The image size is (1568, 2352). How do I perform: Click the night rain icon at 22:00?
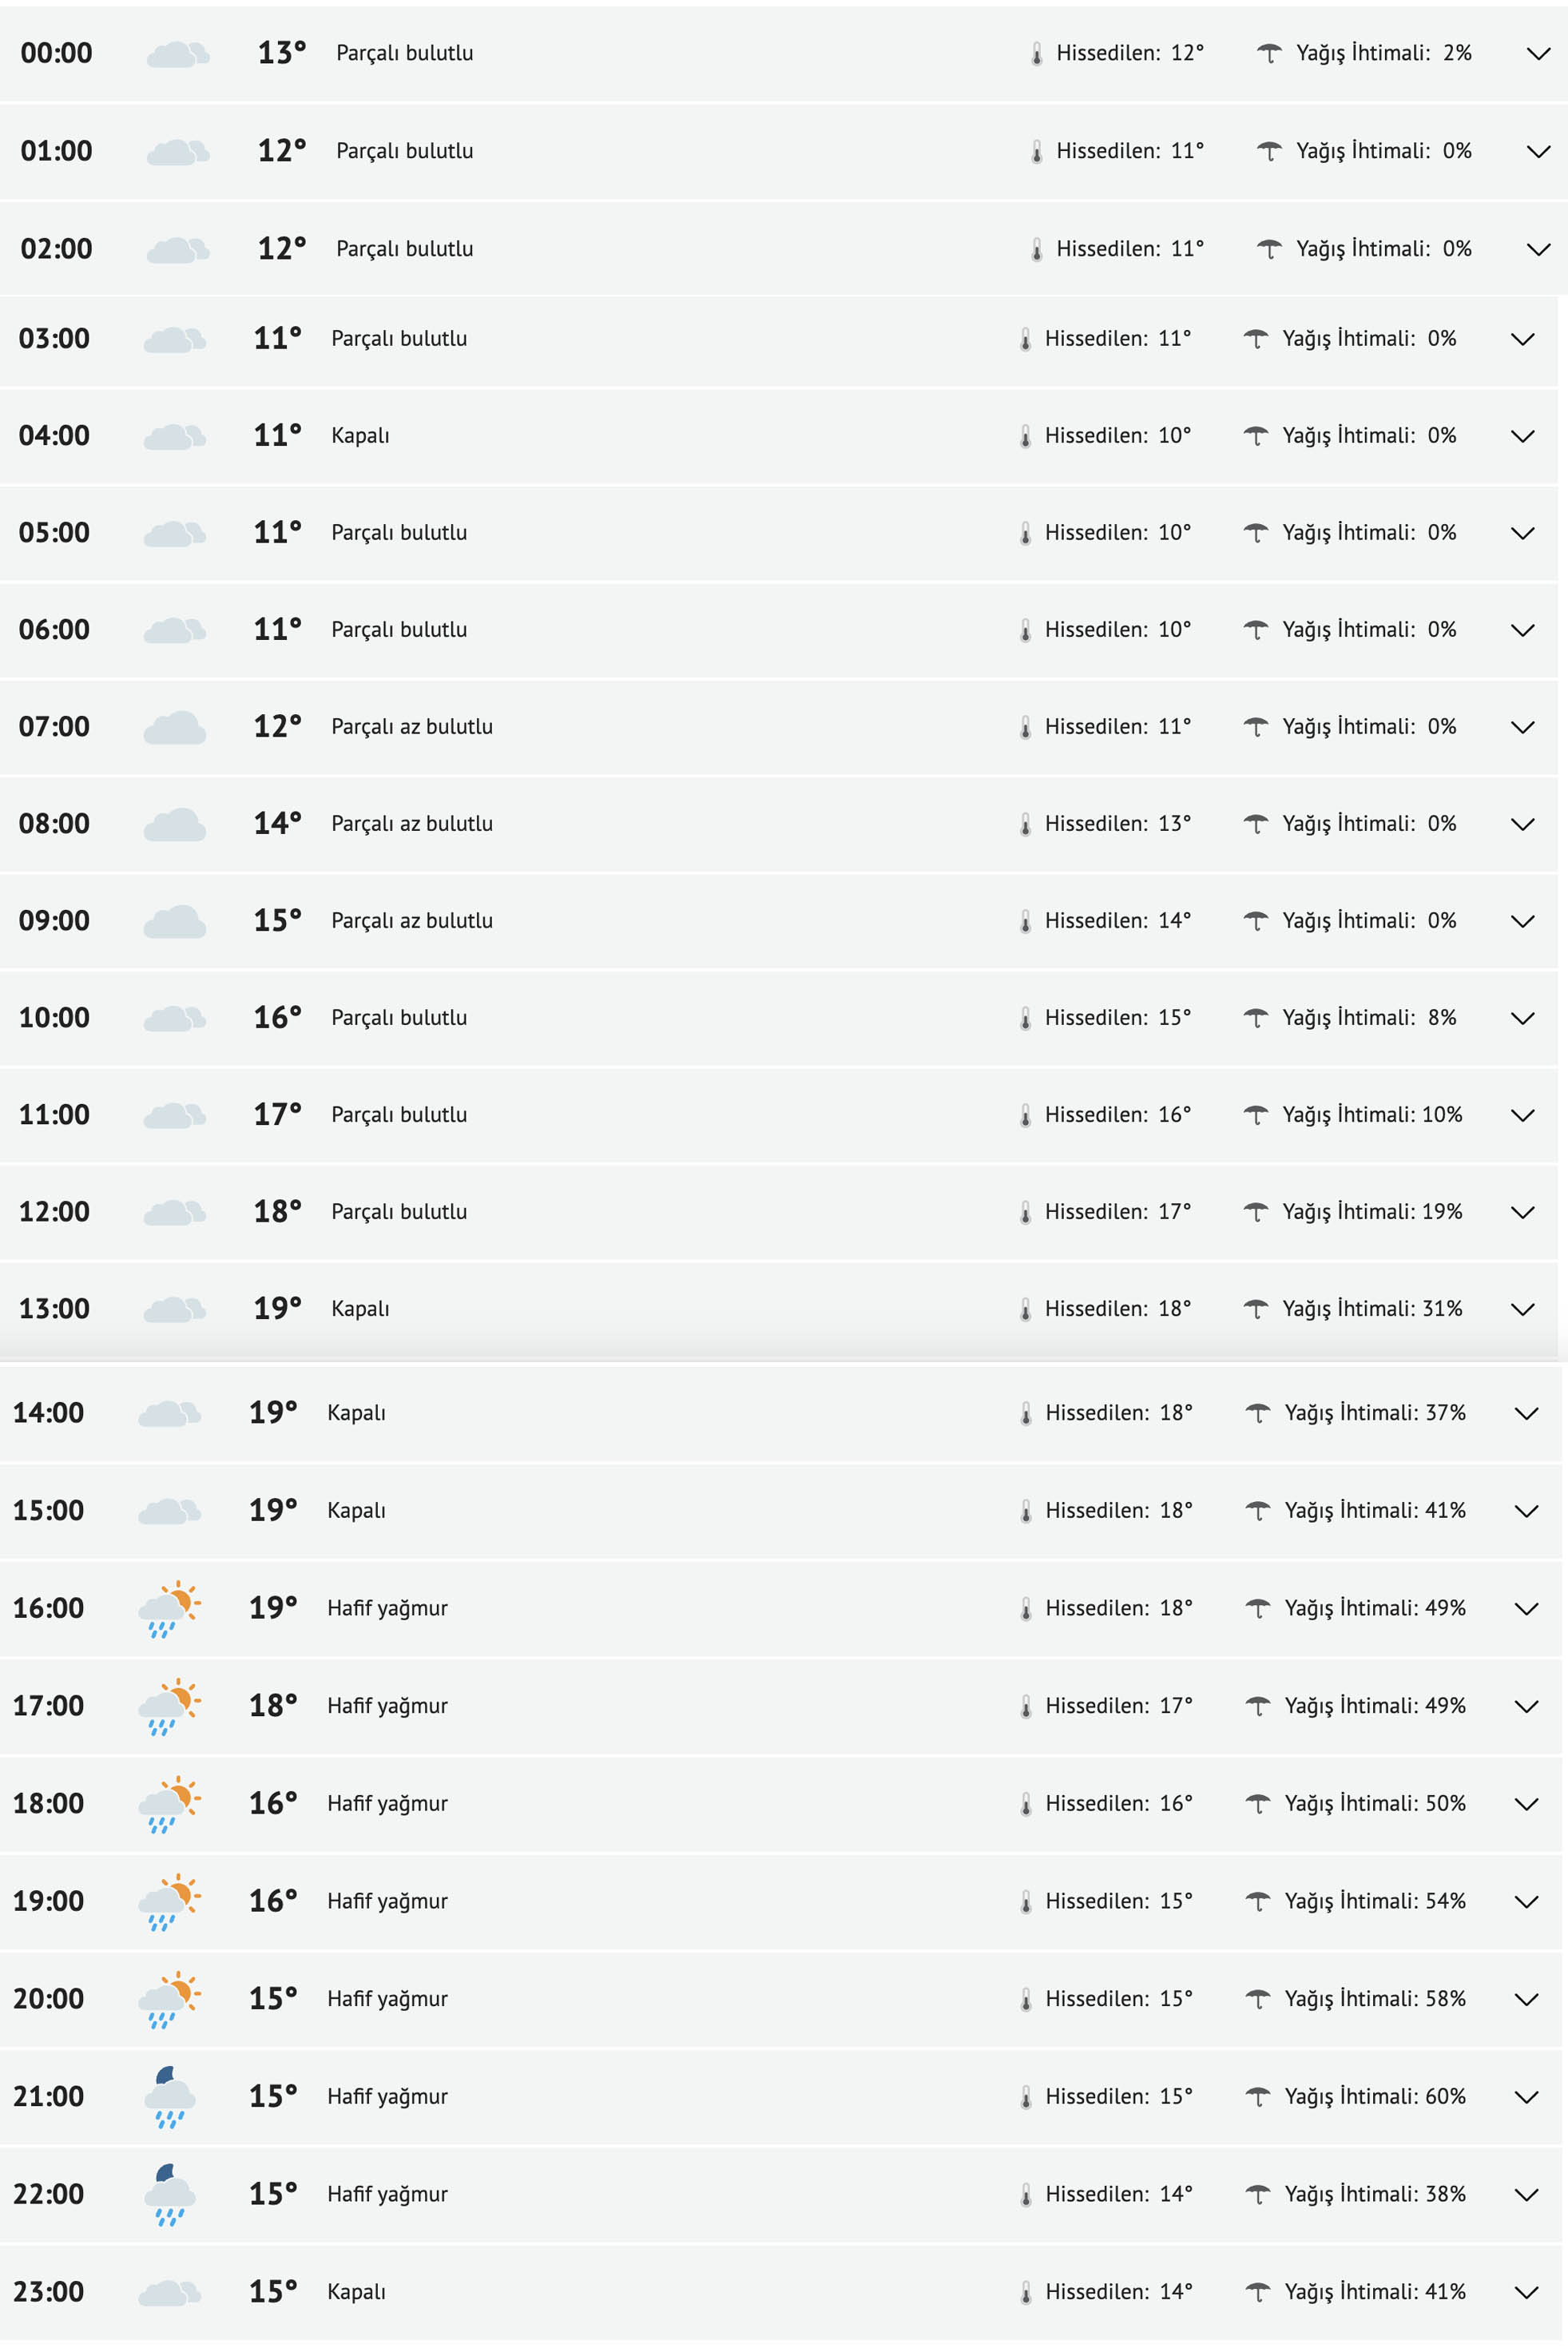(169, 2194)
